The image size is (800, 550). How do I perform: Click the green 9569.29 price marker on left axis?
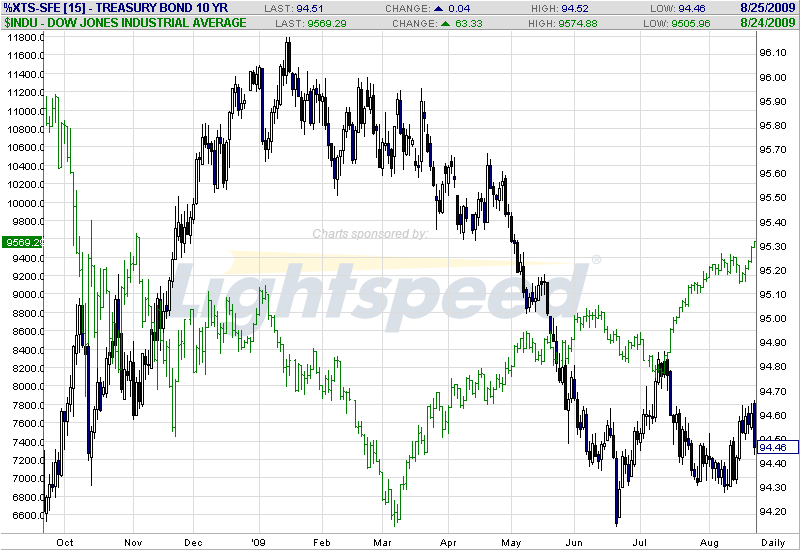point(23,242)
